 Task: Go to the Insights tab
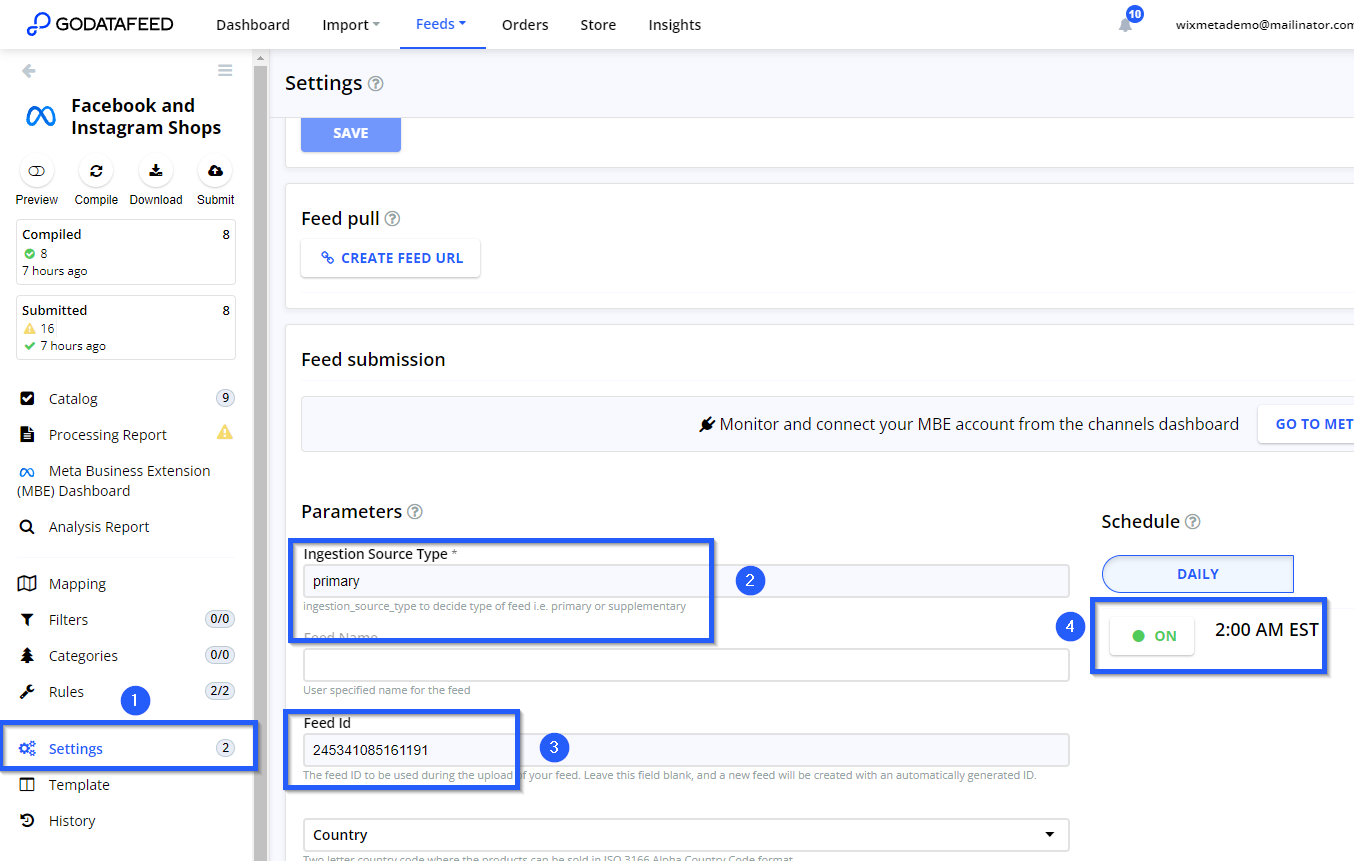pyautogui.click(x=675, y=25)
